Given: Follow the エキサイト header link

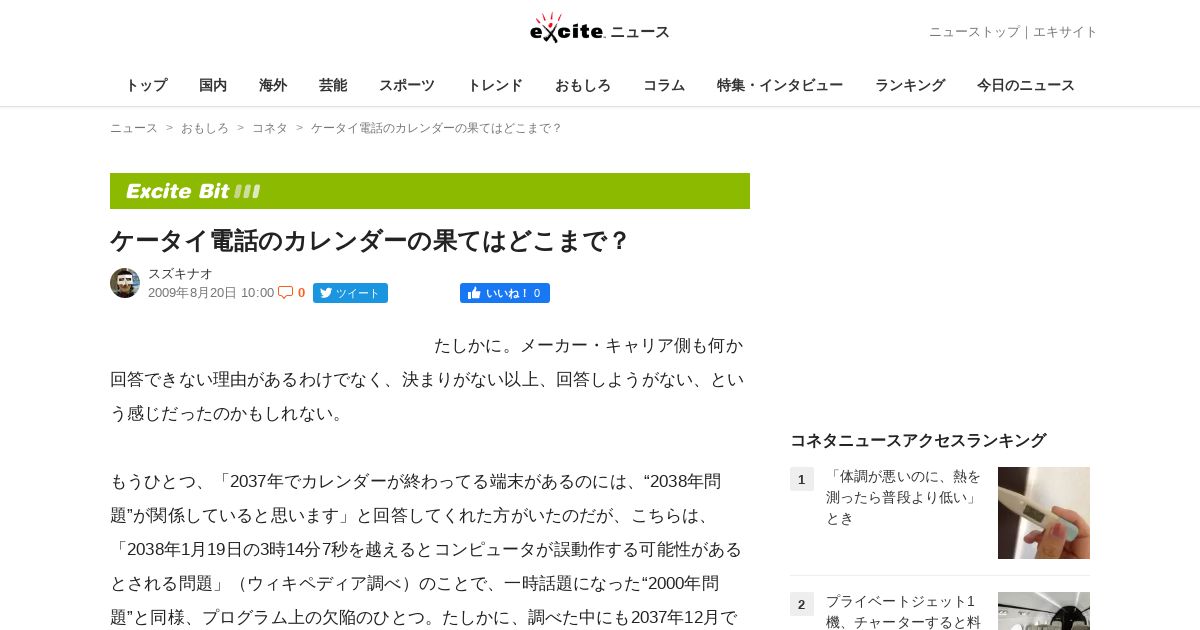Looking at the screenshot, I should coord(1065,32).
